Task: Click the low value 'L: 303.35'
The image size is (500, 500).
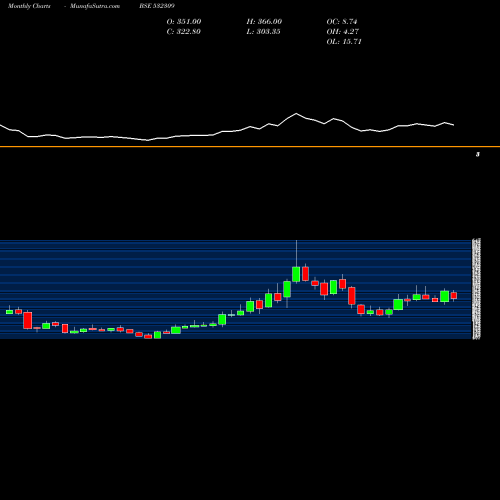Action: tap(263, 32)
